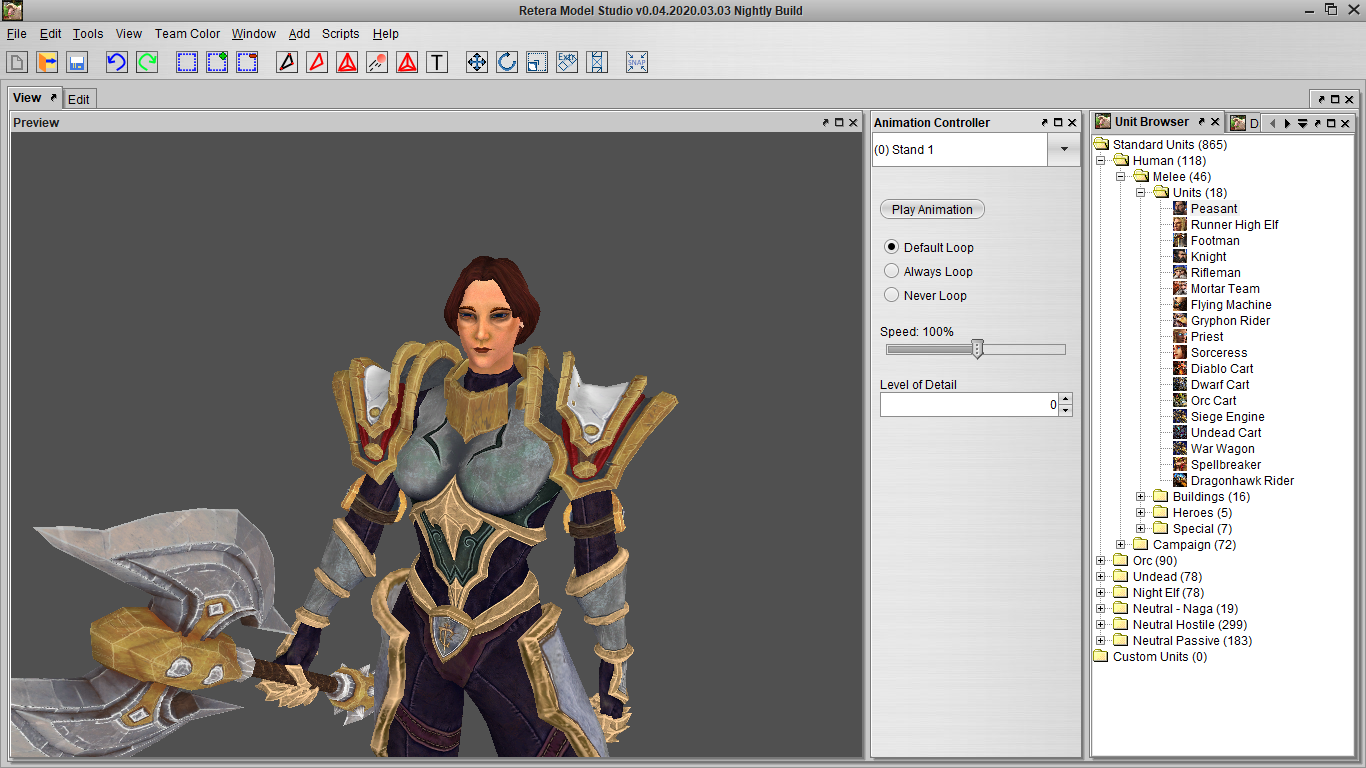Choose the Add to selection tool
1366x768 pixels.
(x=217, y=62)
